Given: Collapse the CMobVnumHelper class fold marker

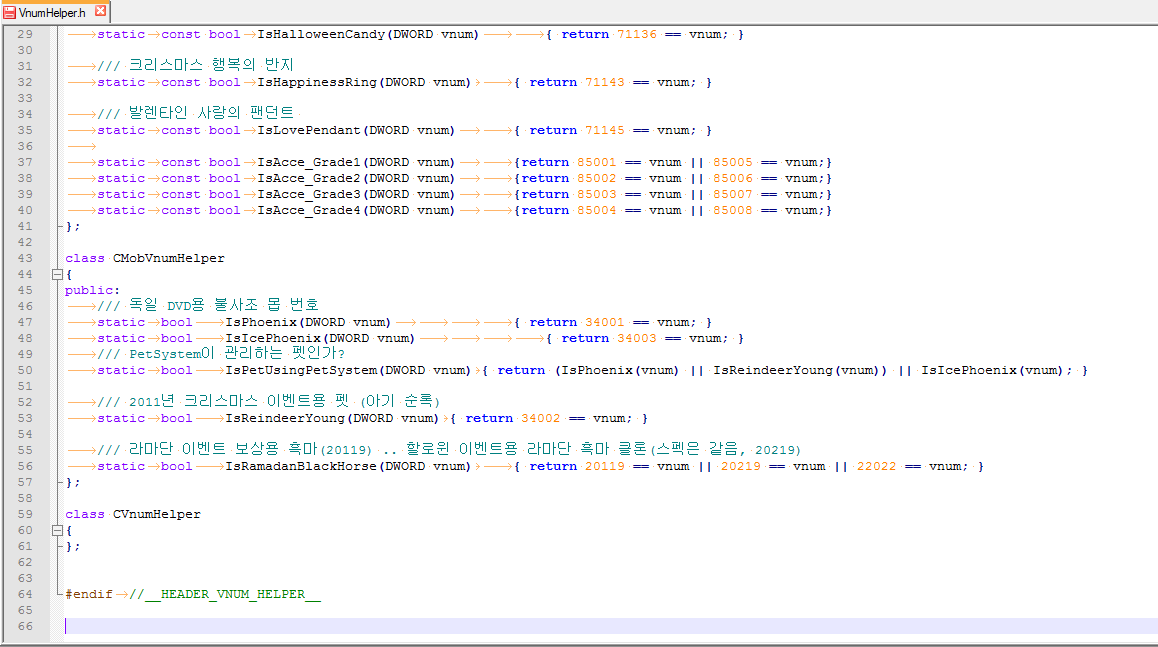Looking at the screenshot, I should coord(57,274).
